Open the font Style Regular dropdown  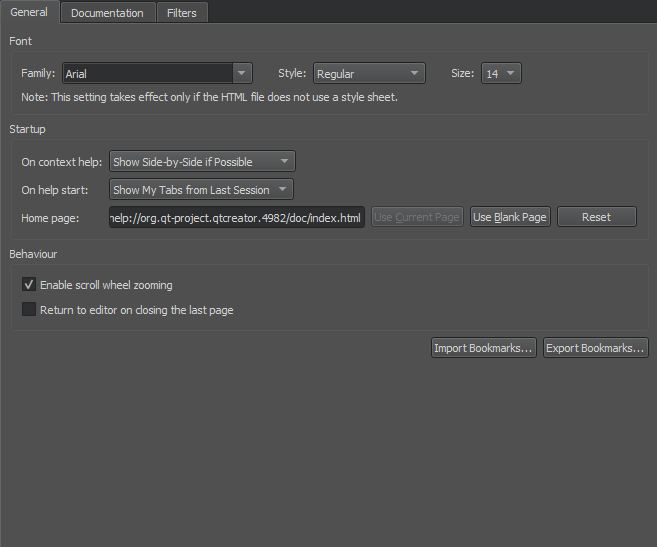click(x=369, y=73)
